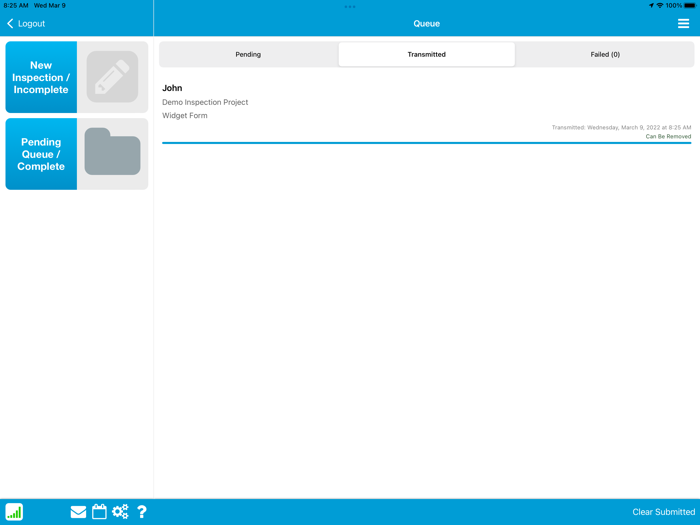Click the Logout link
The height and width of the screenshot is (525, 700).
tap(31, 24)
